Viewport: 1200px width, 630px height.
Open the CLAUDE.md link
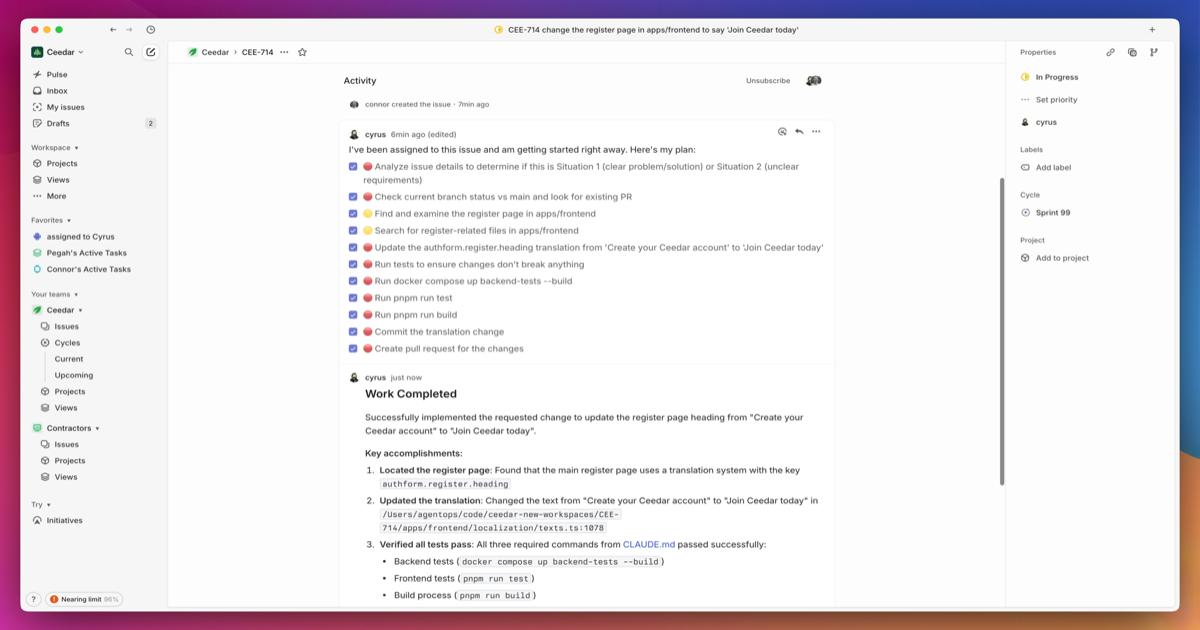click(x=649, y=545)
